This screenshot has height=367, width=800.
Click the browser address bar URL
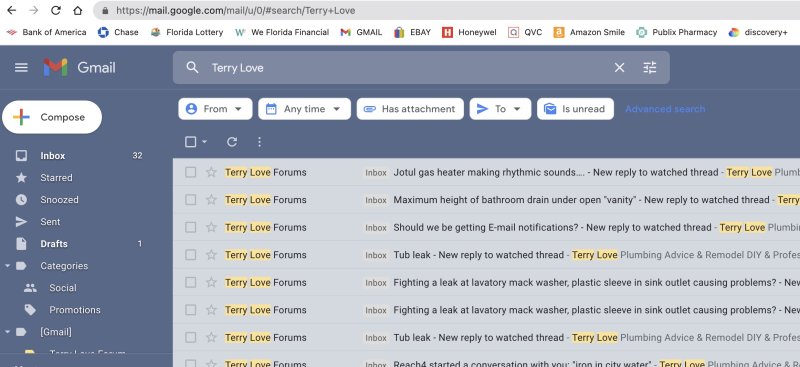tap(235, 10)
